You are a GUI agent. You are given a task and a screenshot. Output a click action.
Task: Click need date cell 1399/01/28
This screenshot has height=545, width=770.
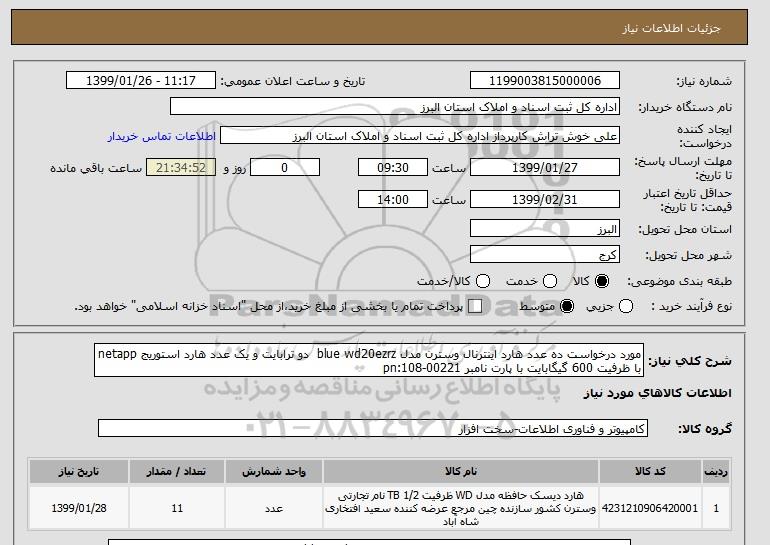click(79, 508)
